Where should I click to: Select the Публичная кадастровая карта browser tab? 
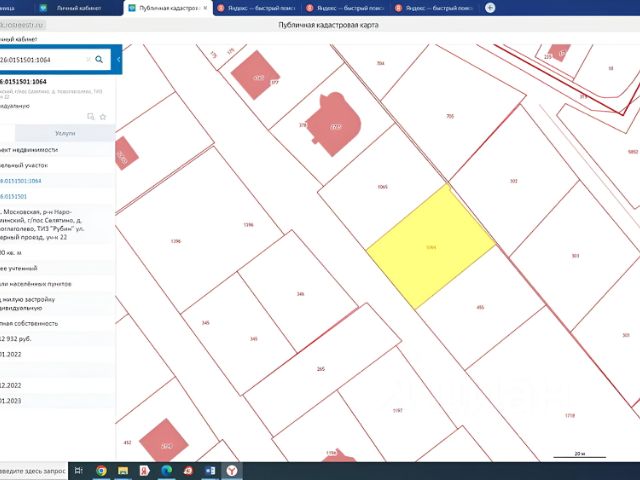(168, 8)
